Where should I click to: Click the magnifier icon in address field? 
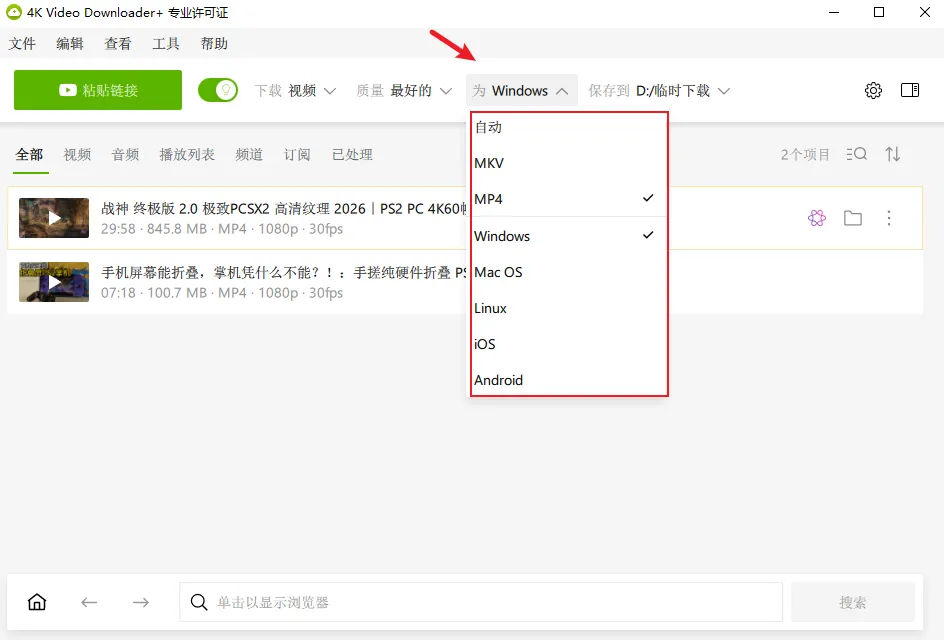coord(199,602)
